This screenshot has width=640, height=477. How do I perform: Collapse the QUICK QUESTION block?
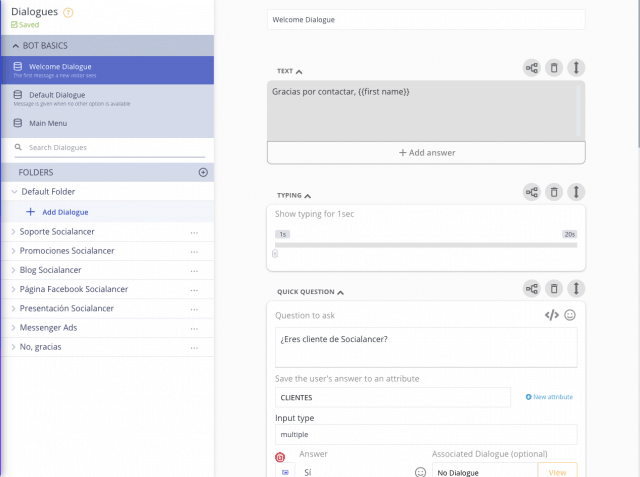(340, 293)
